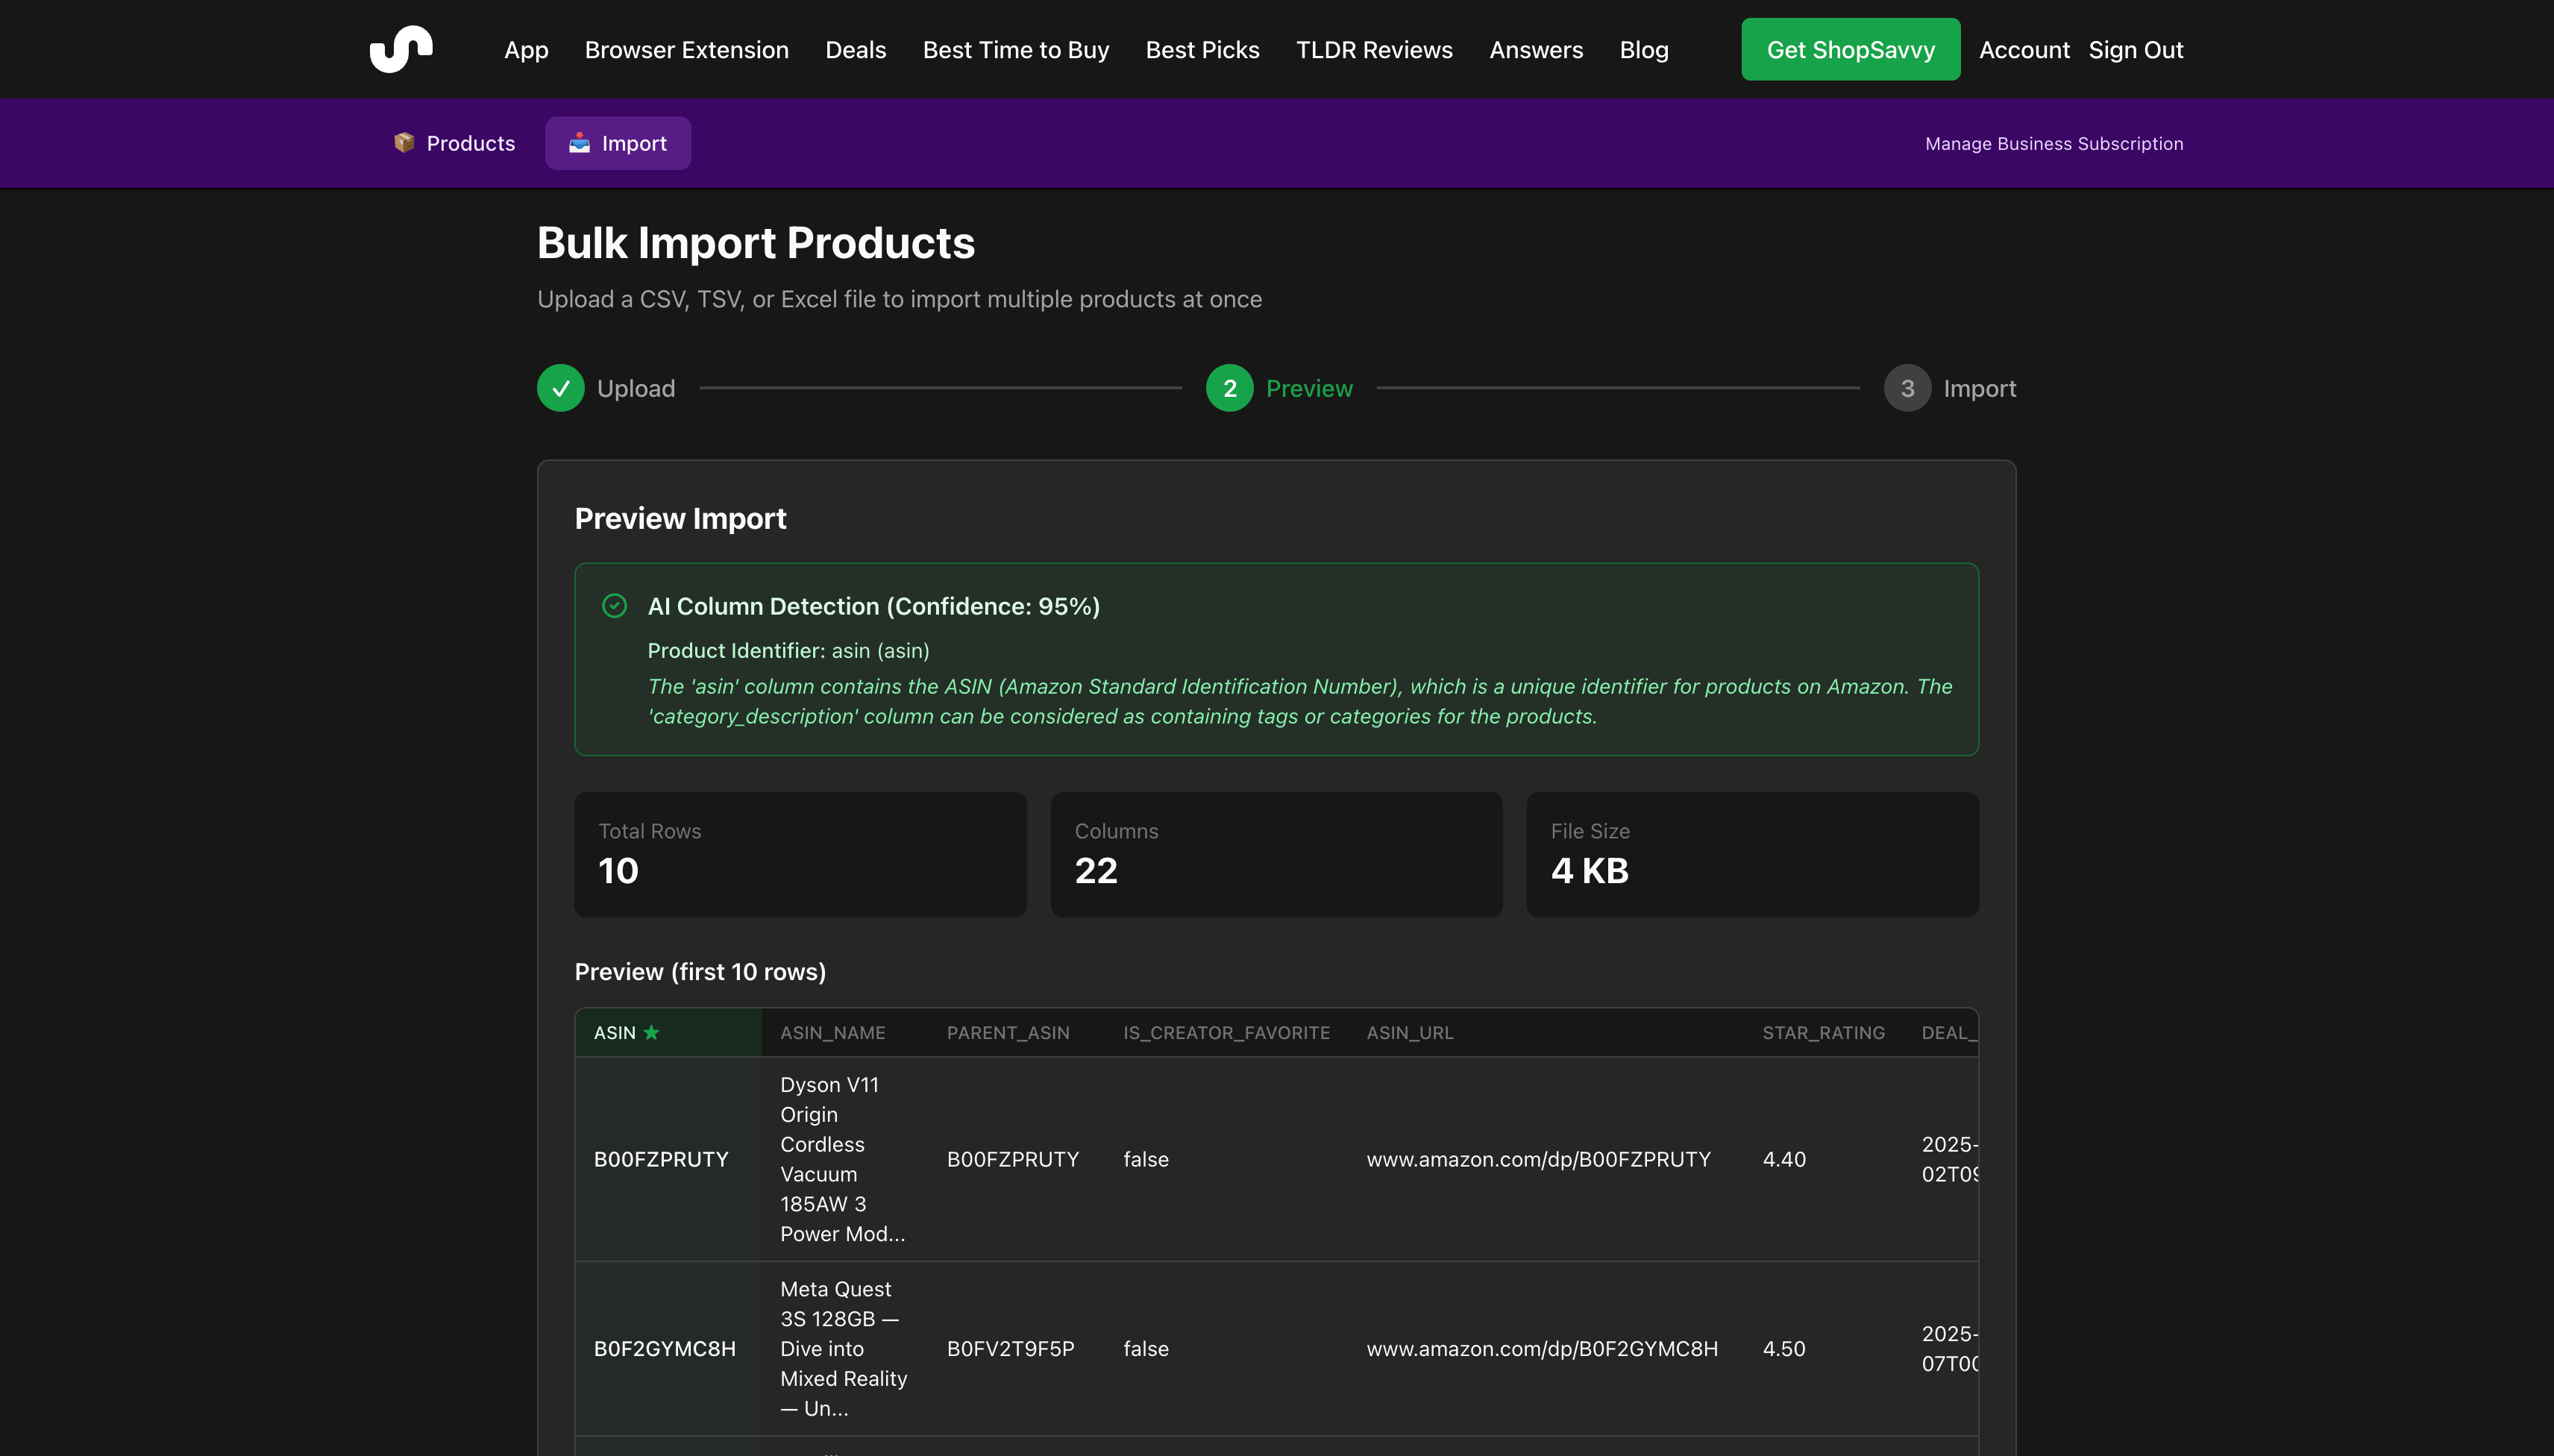2554x1456 pixels.
Task: Sign out of the account
Action: pyautogui.click(x=2135, y=49)
